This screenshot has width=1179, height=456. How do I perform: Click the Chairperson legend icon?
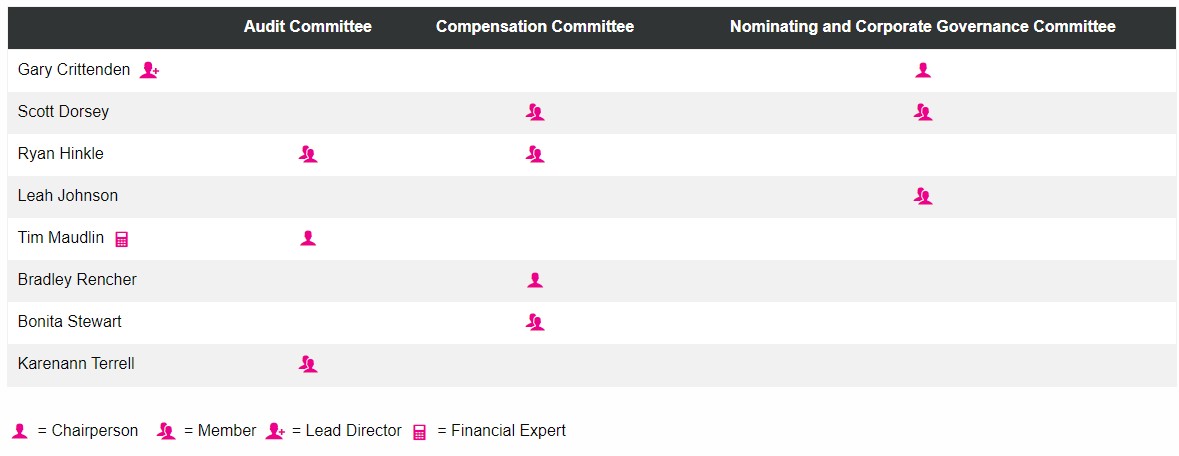tap(20, 431)
